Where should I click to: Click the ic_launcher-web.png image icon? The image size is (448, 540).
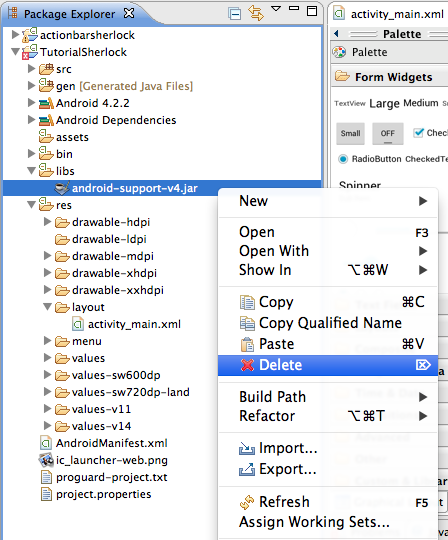pos(46,460)
